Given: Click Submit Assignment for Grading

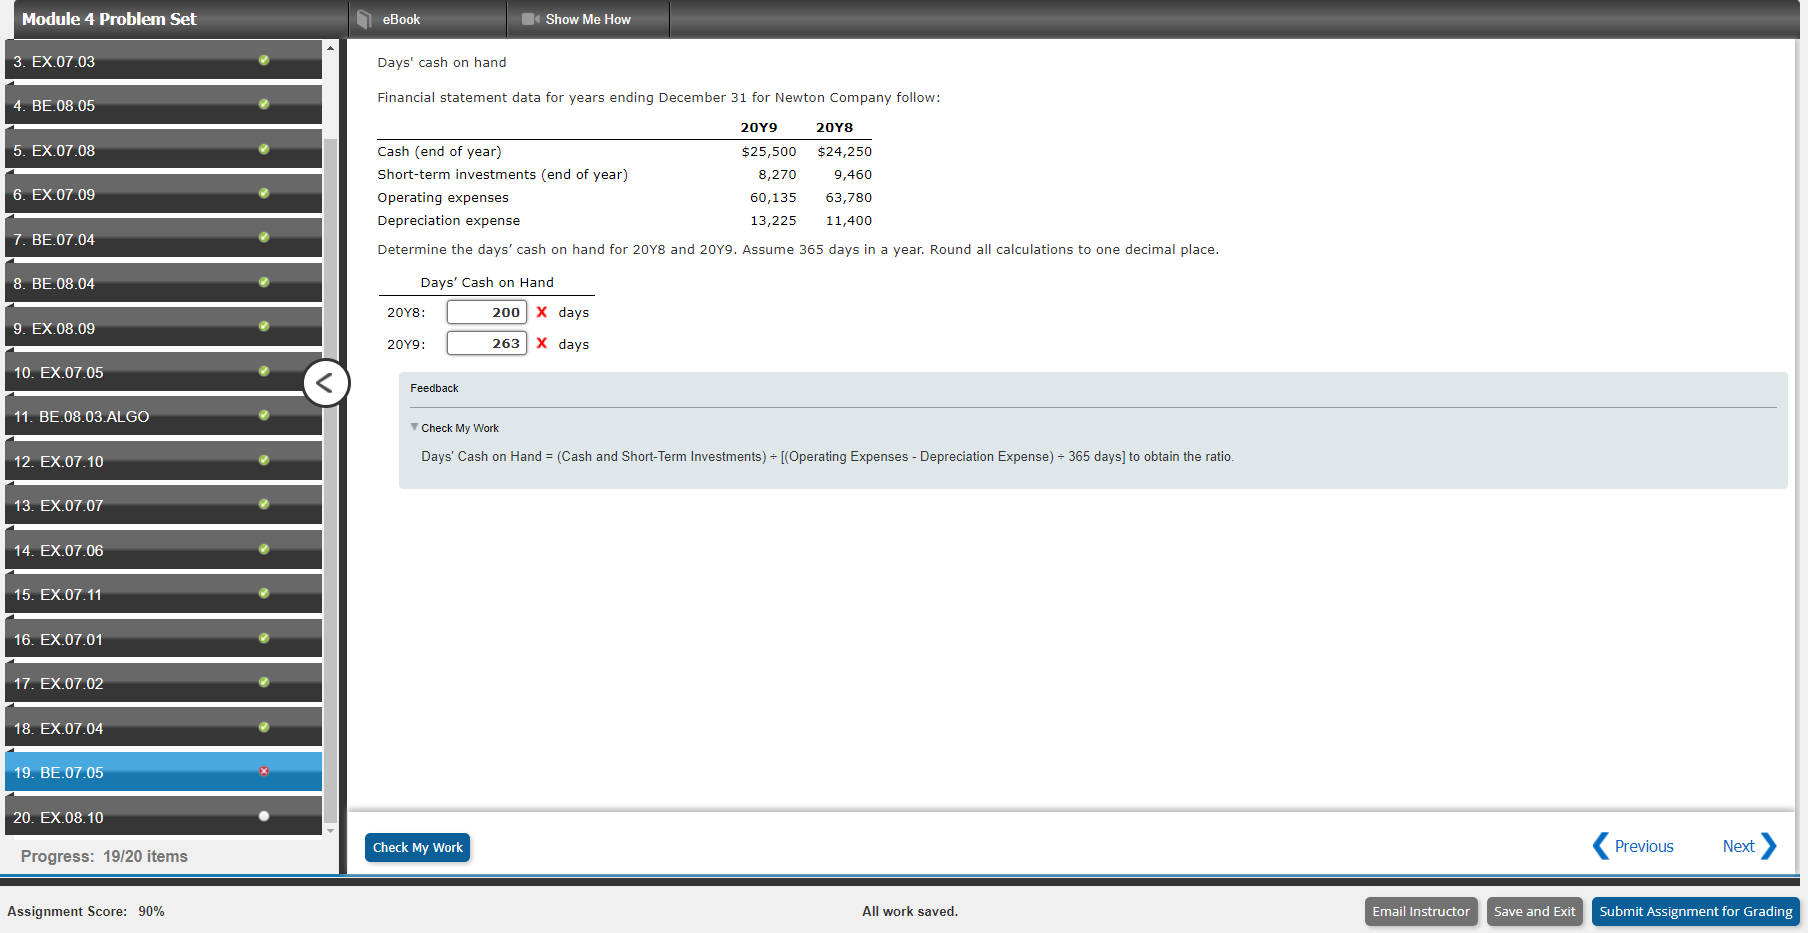Looking at the screenshot, I should tap(1695, 911).
